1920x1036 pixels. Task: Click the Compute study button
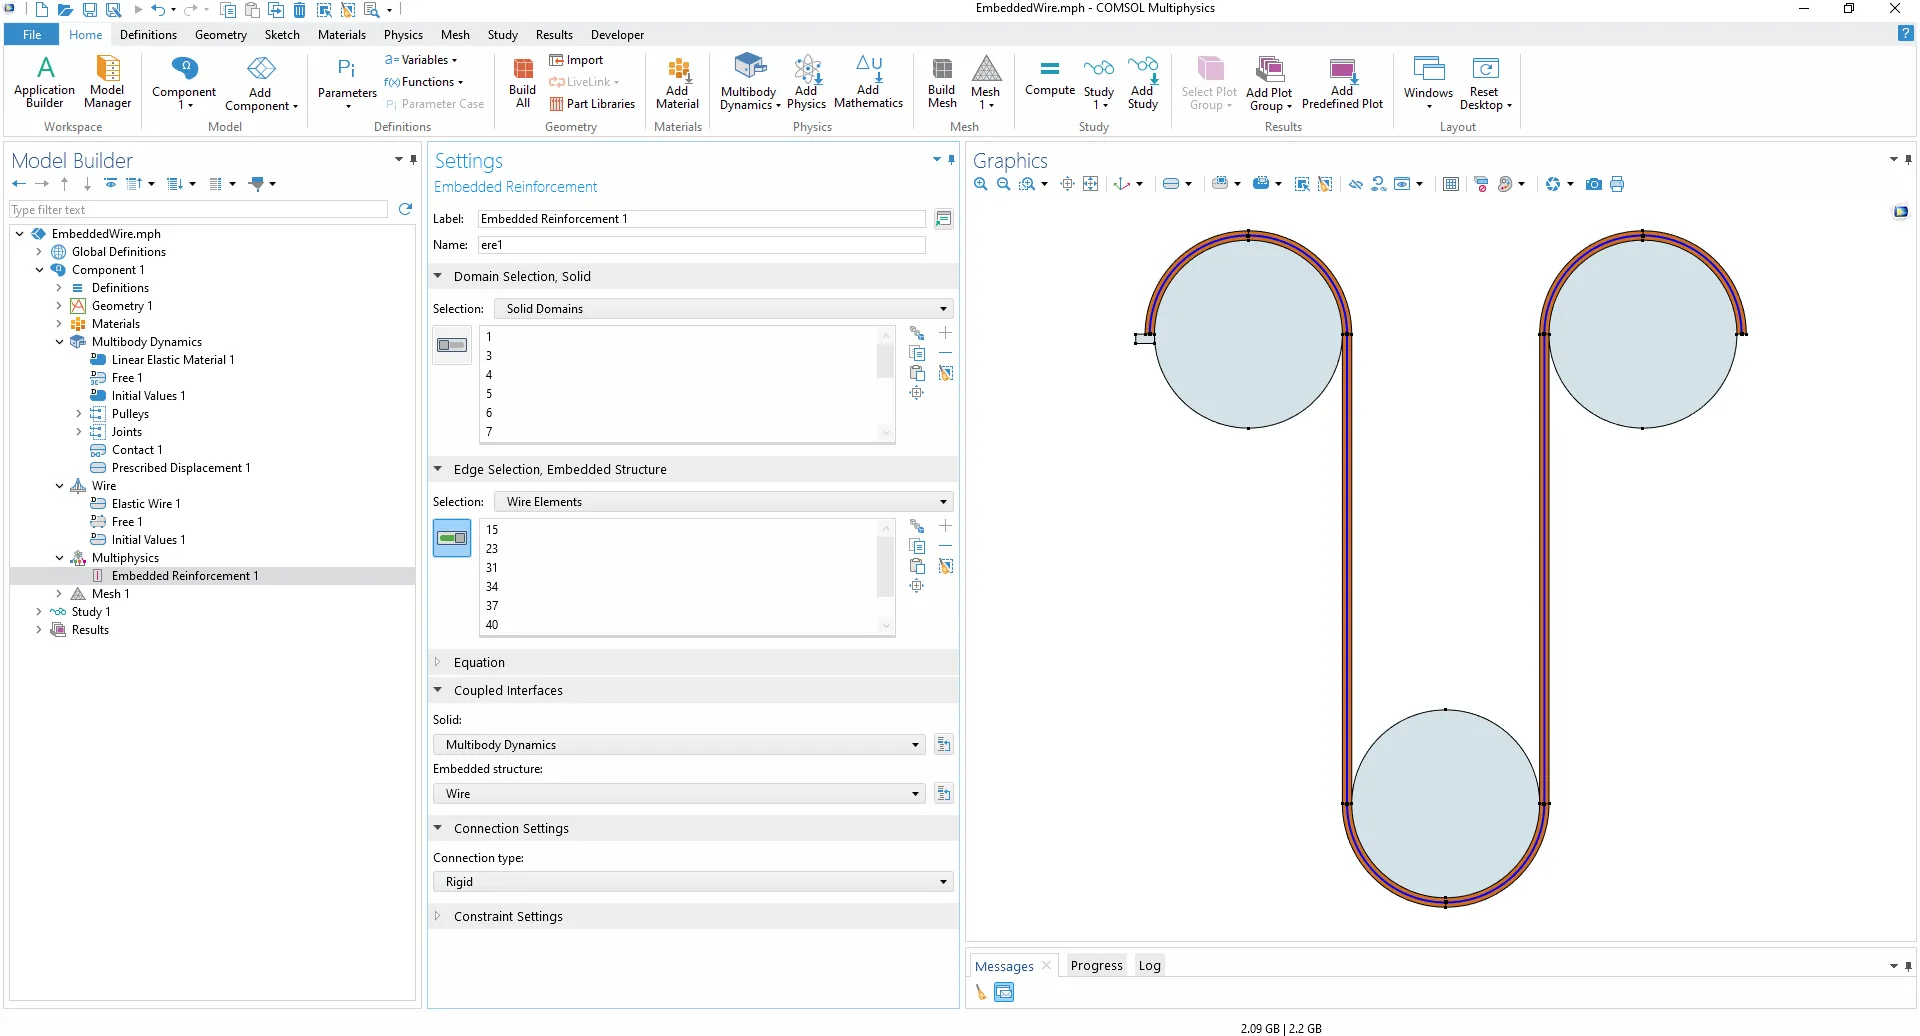tap(1049, 77)
